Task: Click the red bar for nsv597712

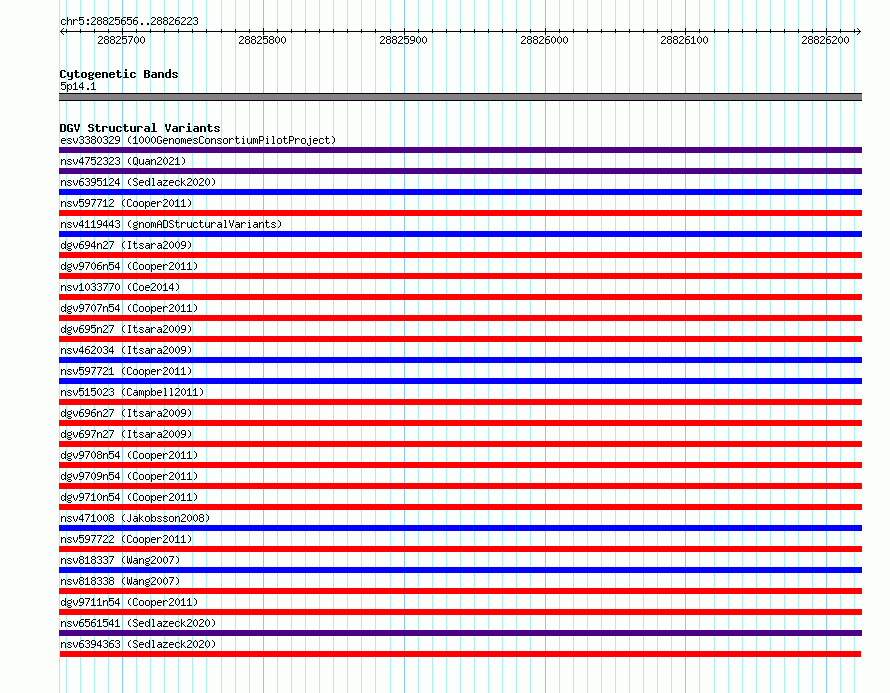Action: coord(460,213)
